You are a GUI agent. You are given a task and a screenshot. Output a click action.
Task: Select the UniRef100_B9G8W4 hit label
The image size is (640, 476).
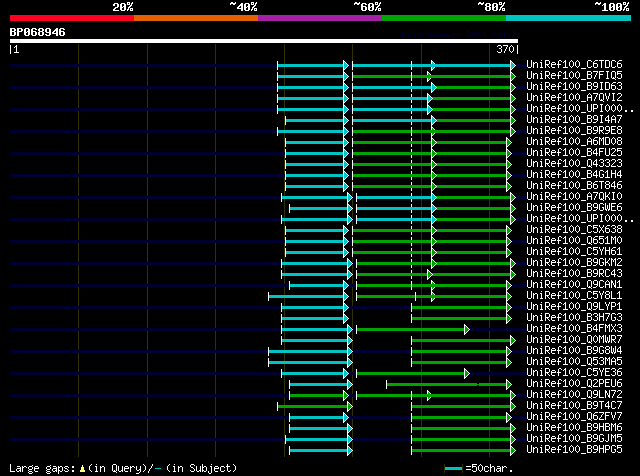click(x=574, y=351)
